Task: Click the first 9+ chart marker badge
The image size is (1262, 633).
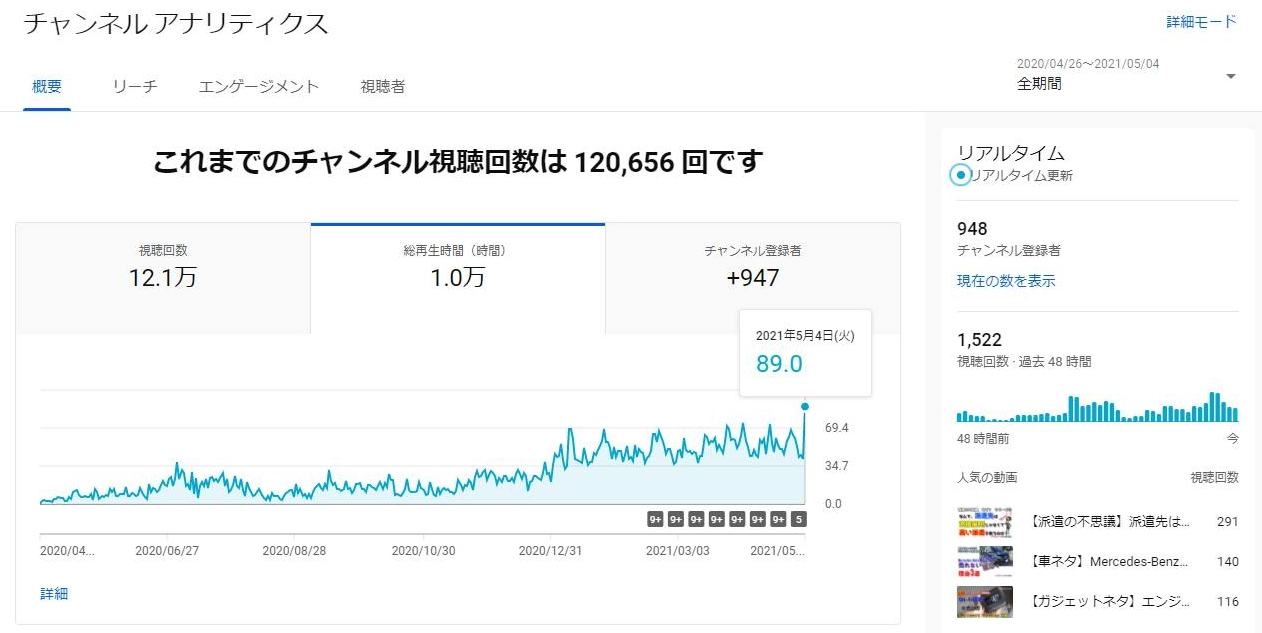Action: (x=655, y=519)
